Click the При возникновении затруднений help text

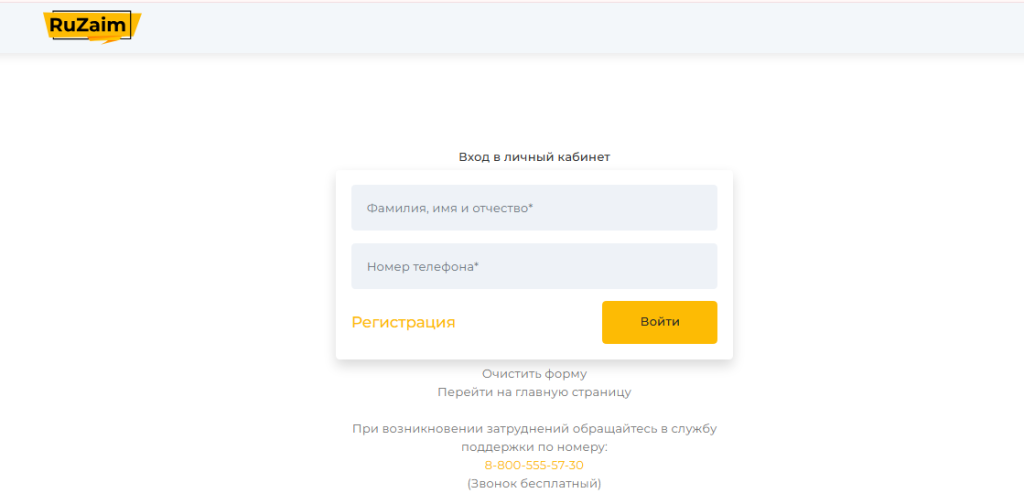point(534,429)
